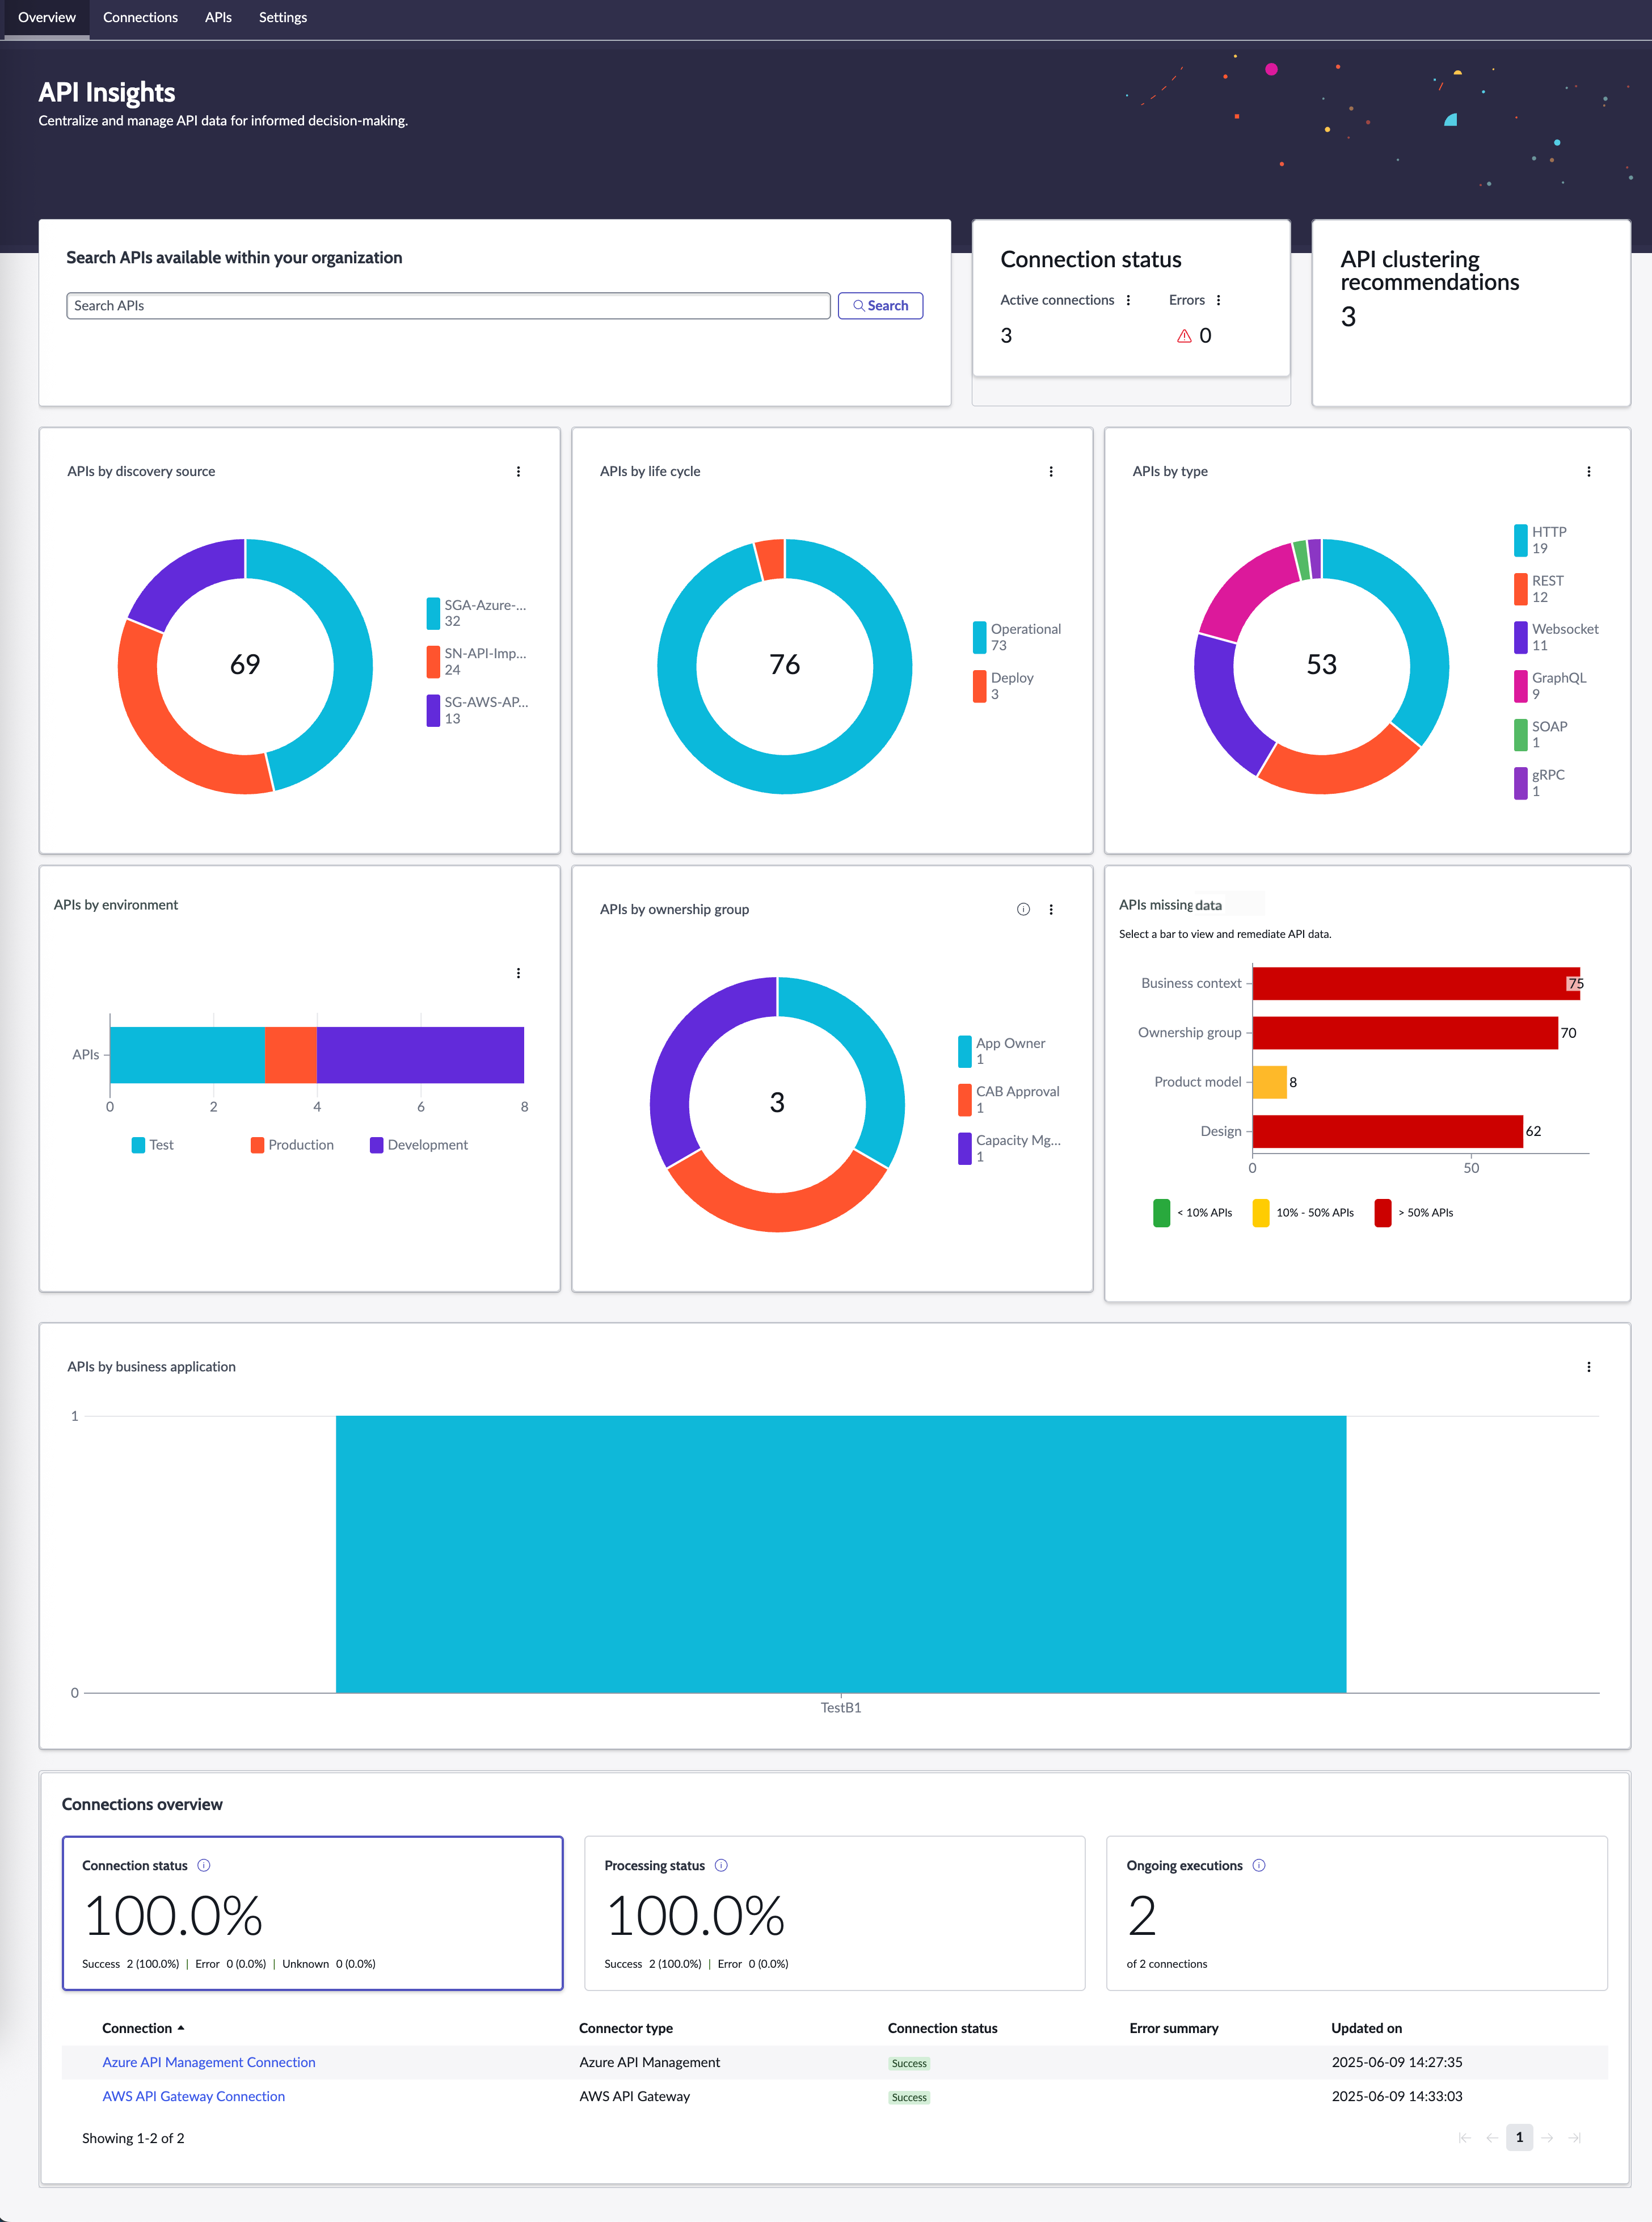
Task: Sort by Connection column ascending arrow
Action: click(181, 2028)
